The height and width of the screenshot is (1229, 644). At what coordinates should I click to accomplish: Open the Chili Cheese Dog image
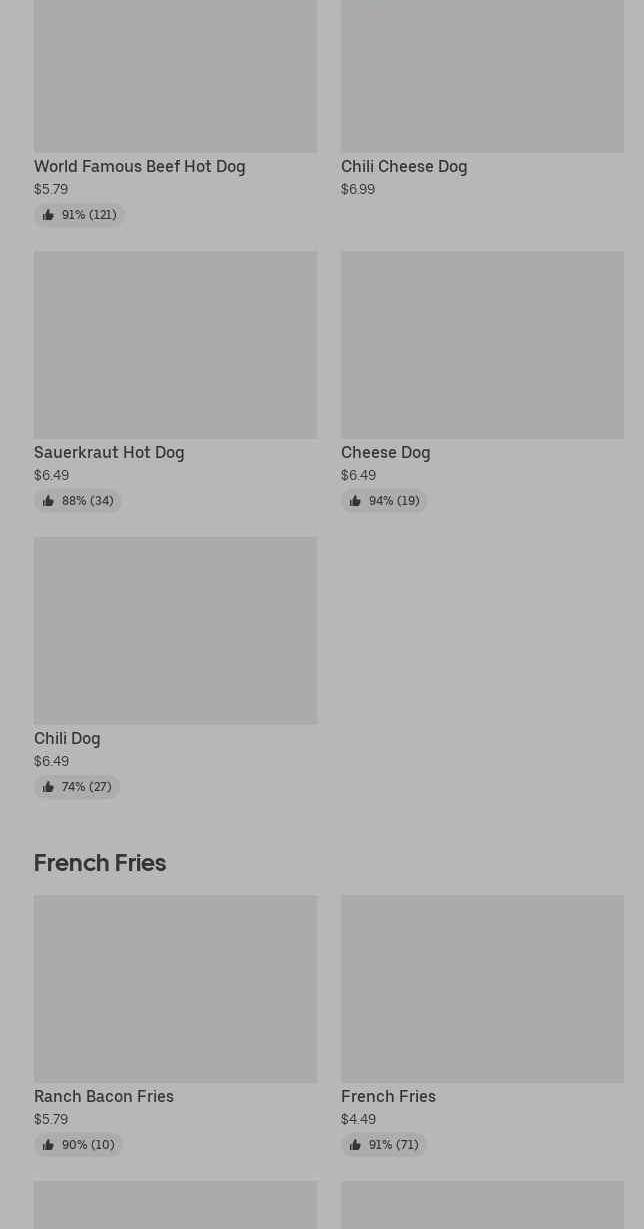tap(482, 75)
